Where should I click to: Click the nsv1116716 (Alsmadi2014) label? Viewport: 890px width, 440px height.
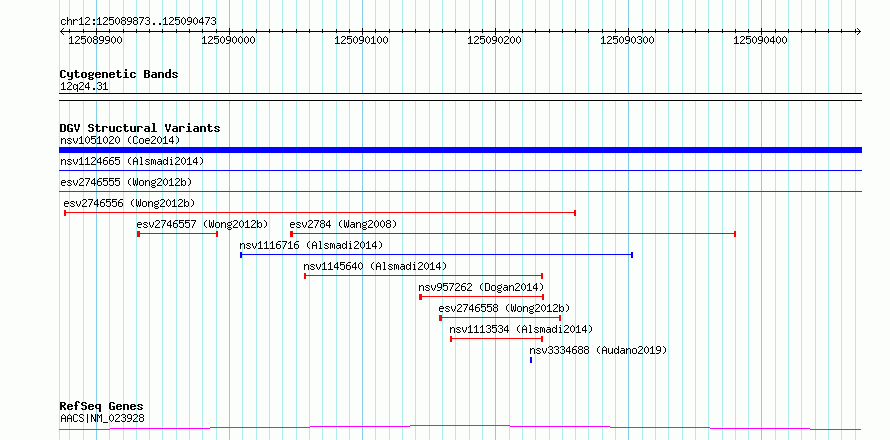click(x=311, y=245)
